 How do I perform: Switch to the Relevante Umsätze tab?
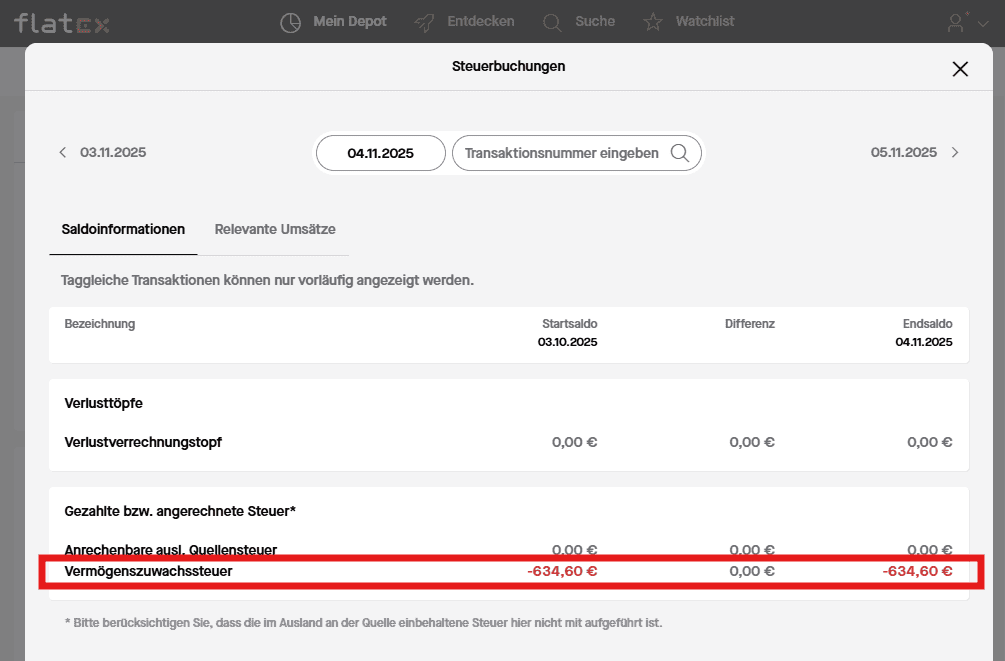(275, 229)
